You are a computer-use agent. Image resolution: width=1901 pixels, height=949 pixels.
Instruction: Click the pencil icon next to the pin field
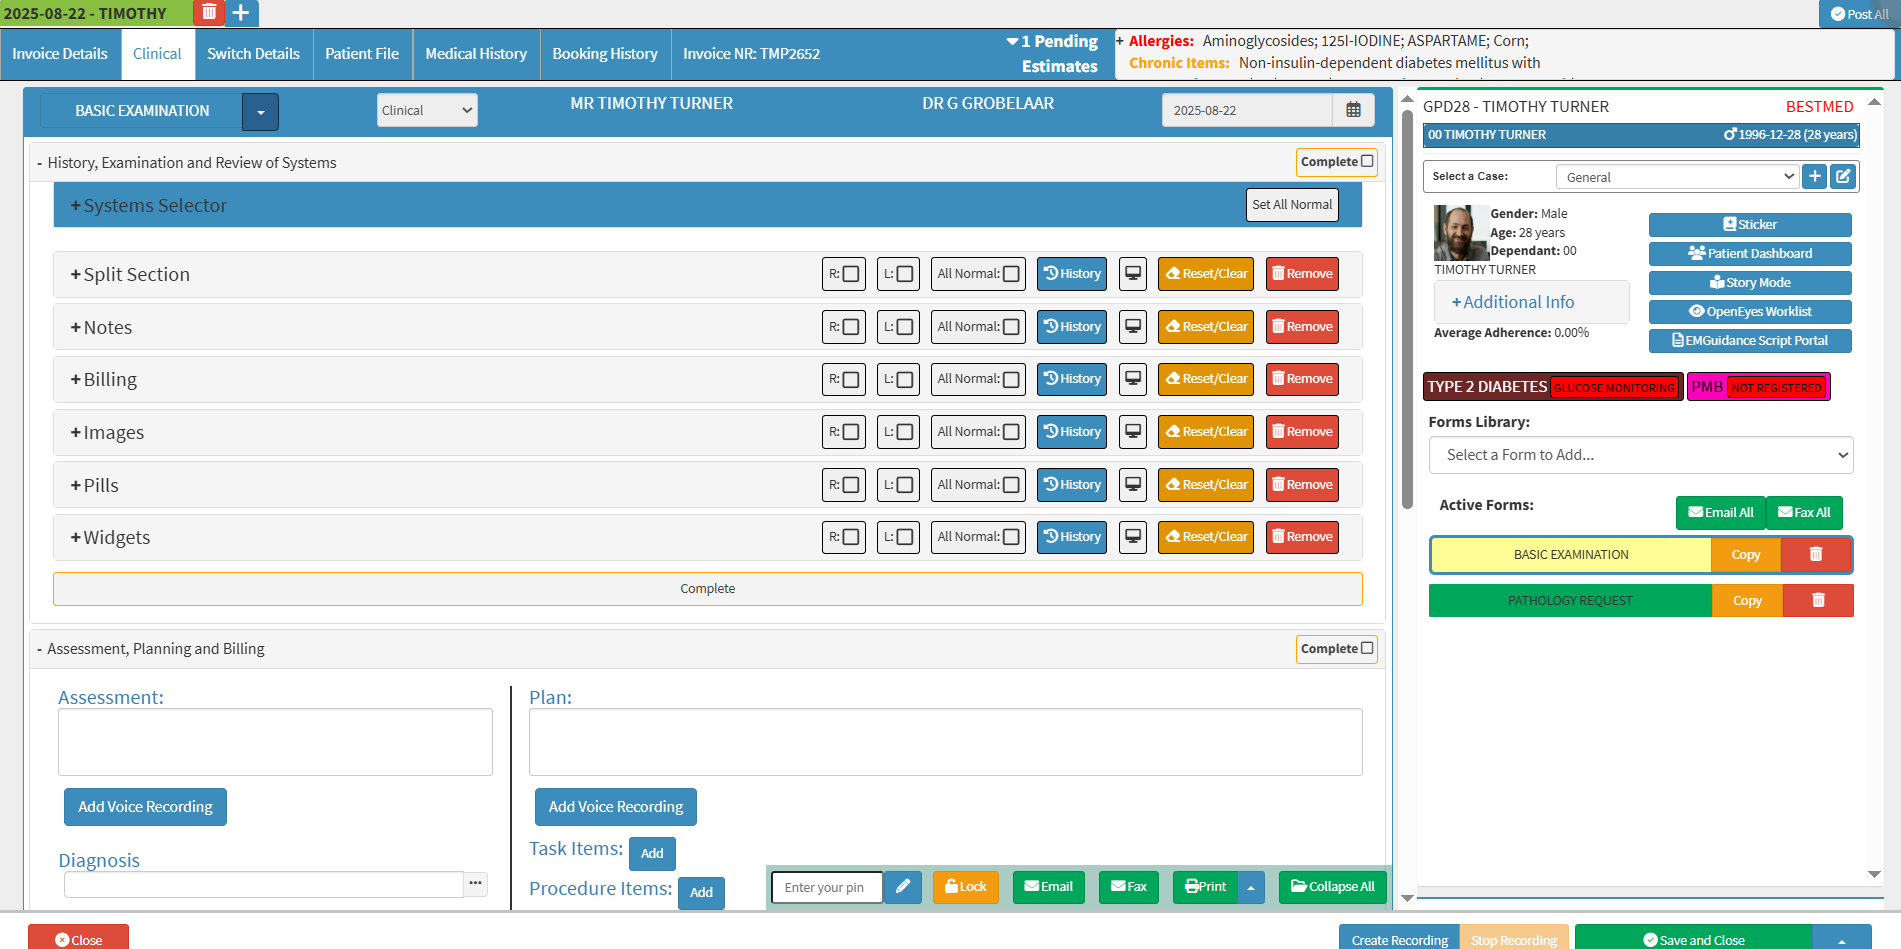[x=902, y=887]
